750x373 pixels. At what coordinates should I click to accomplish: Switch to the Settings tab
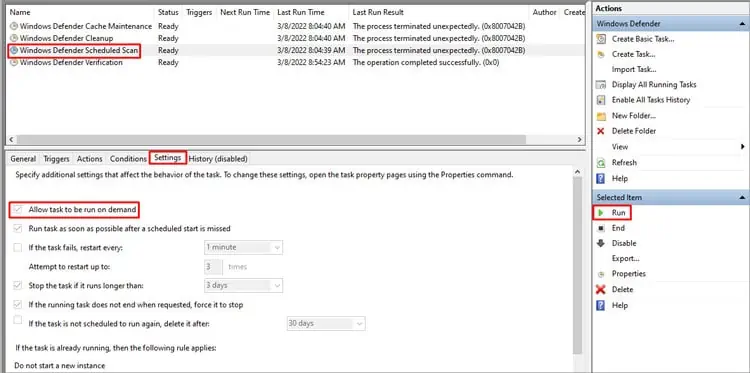point(167,158)
